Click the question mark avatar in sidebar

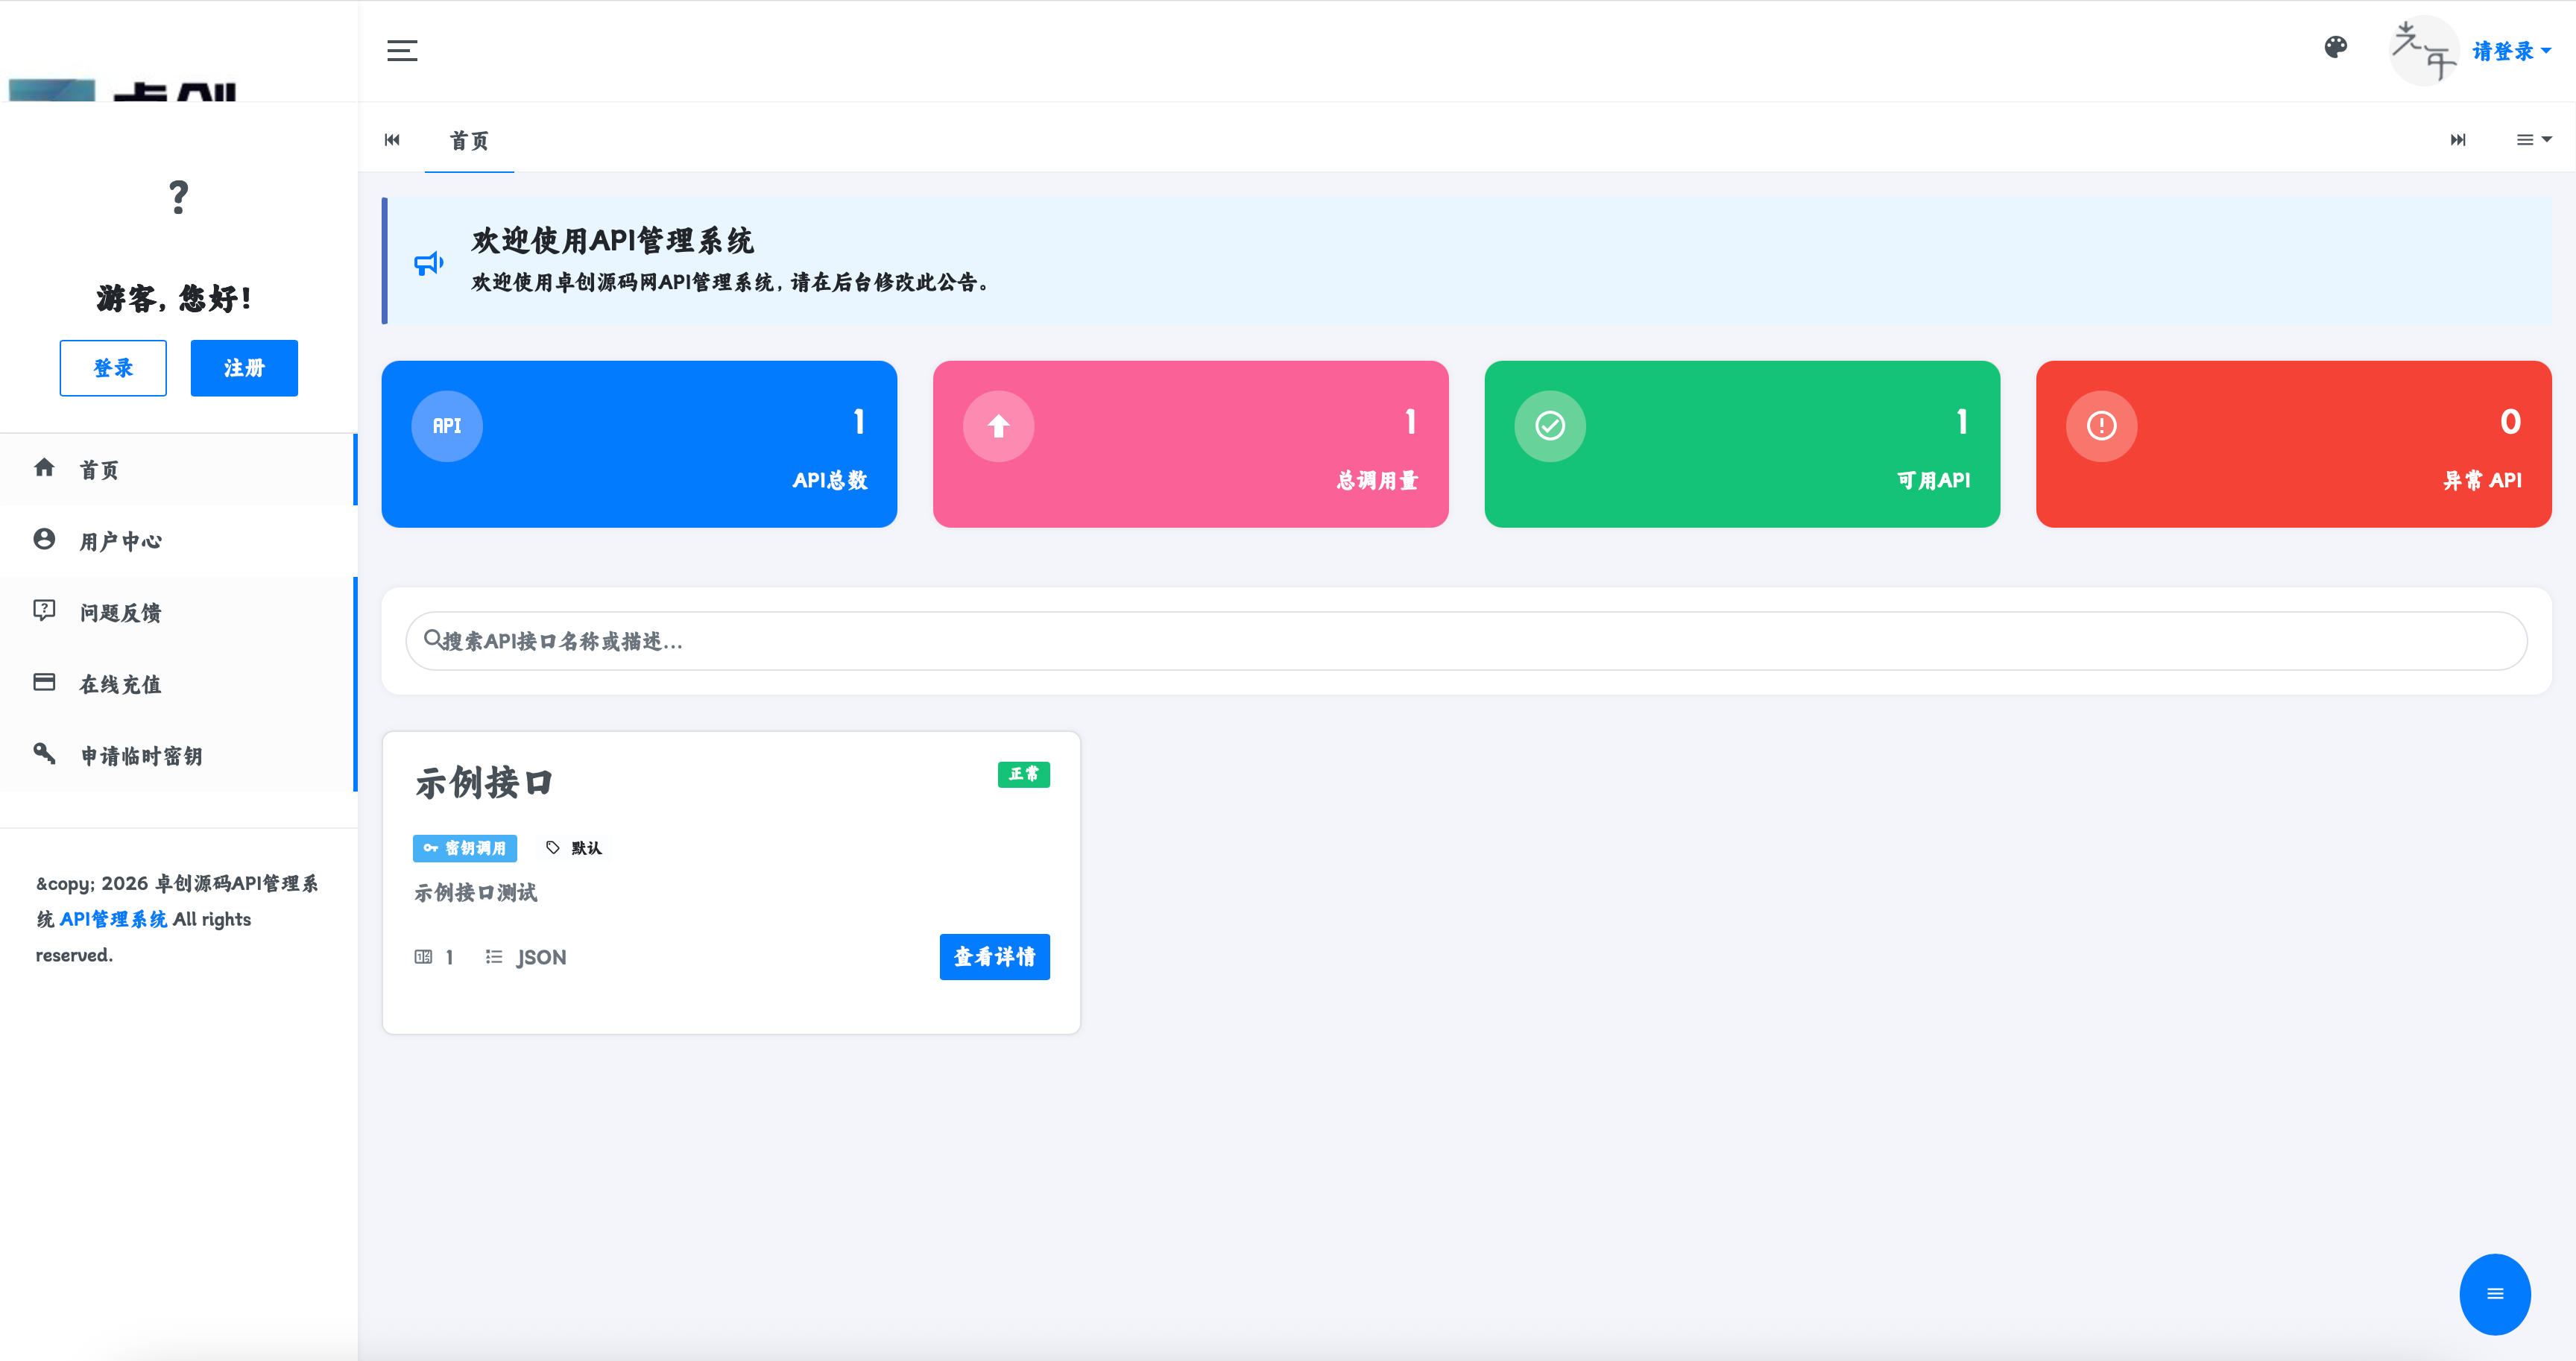point(178,197)
